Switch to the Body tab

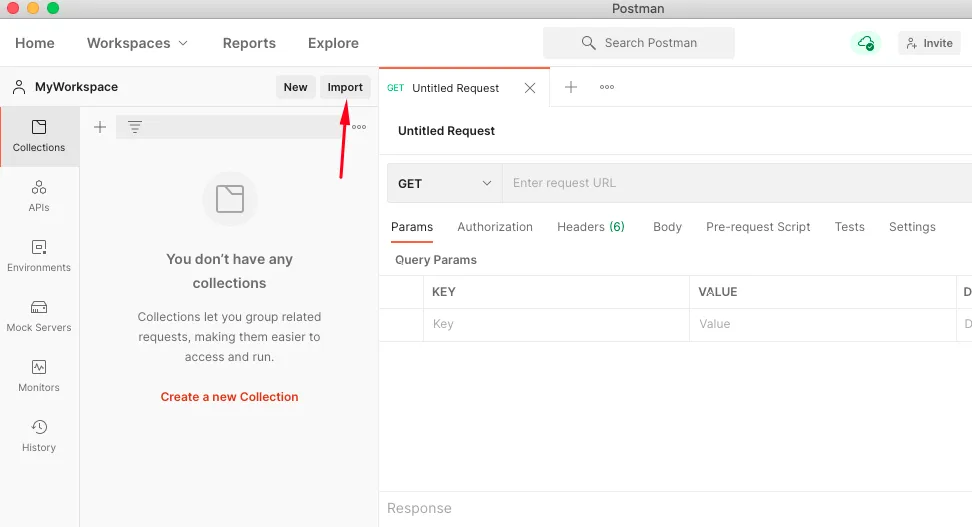click(x=667, y=227)
